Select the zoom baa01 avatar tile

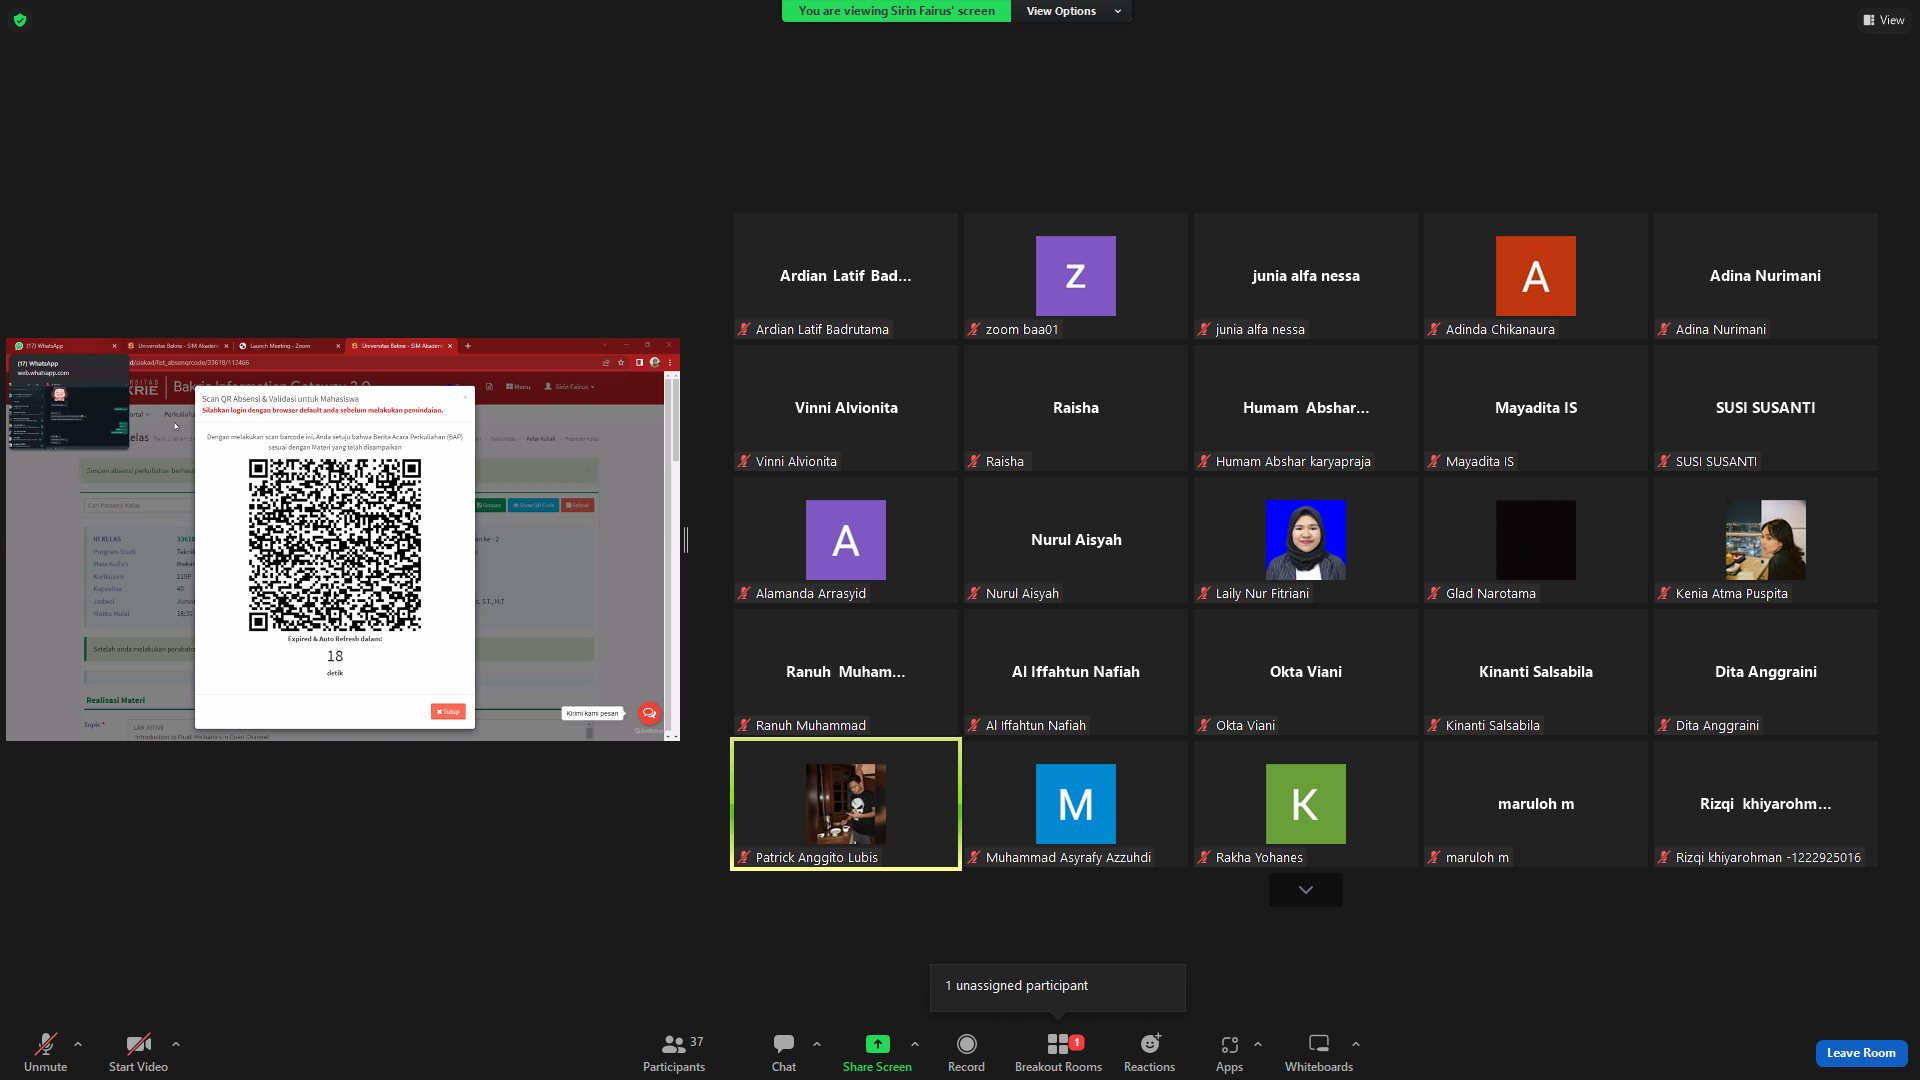coord(1075,276)
